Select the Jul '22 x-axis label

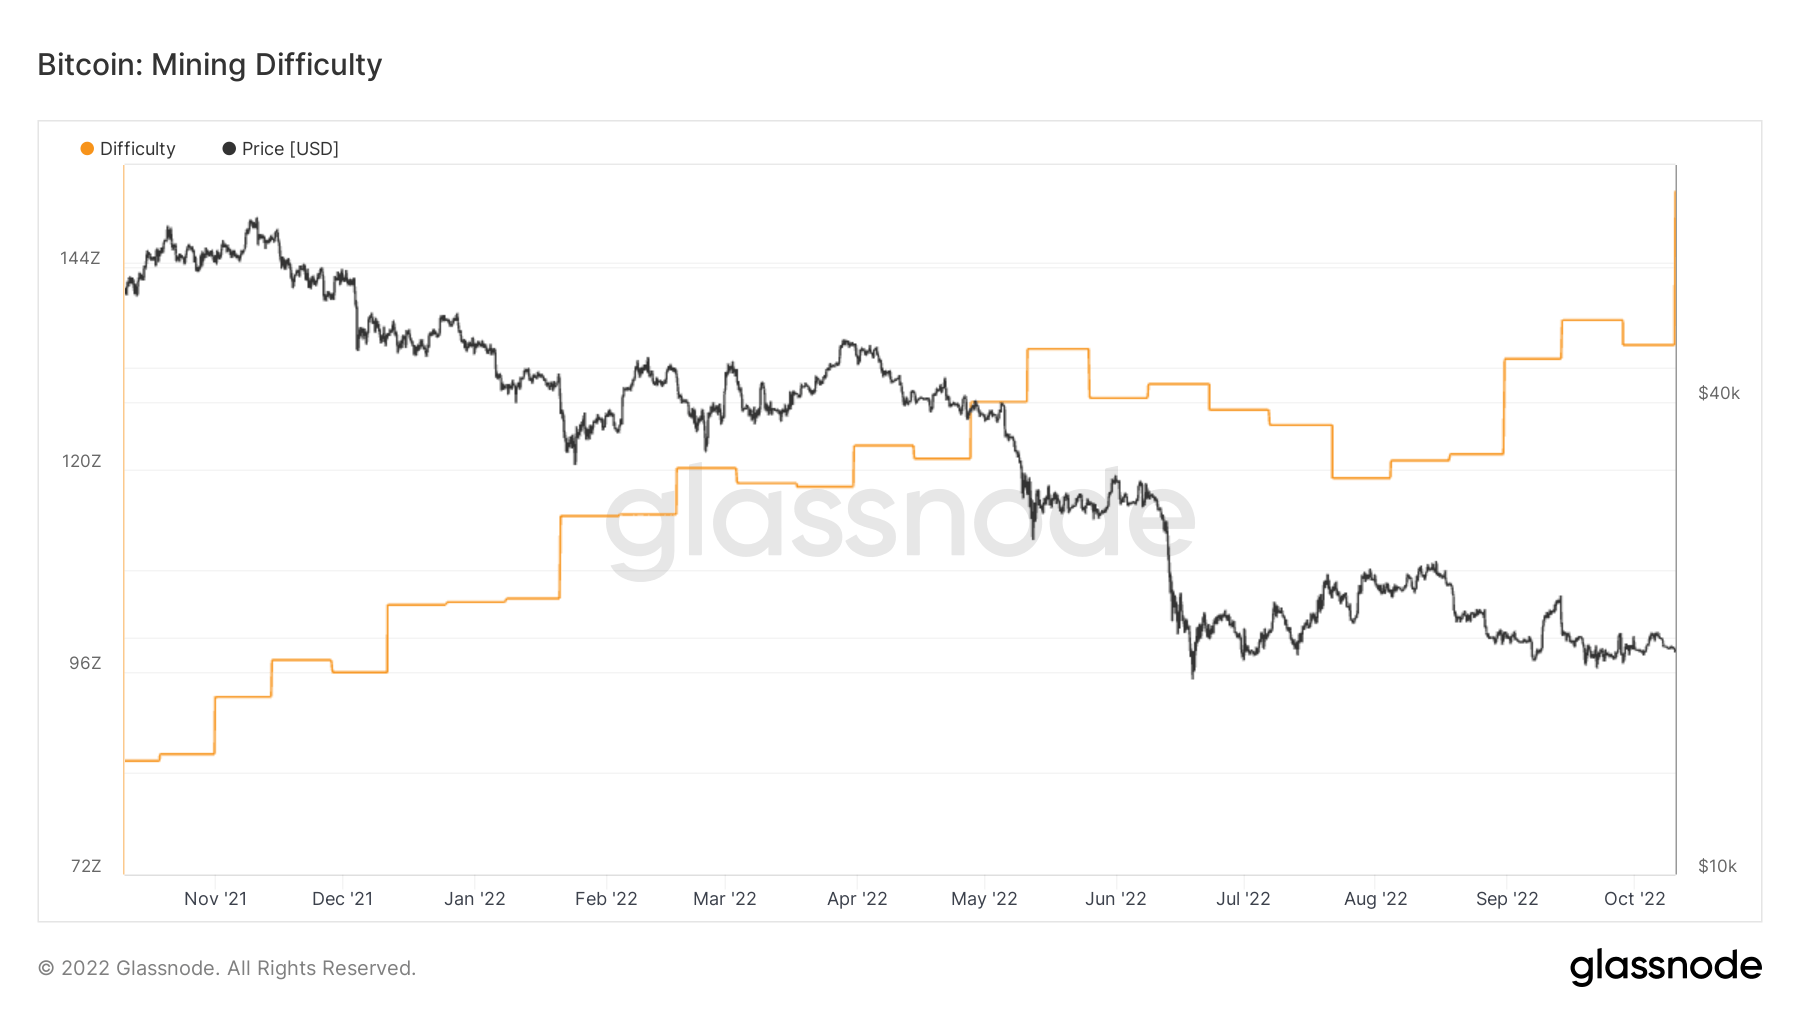pyautogui.click(x=1242, y=899)
